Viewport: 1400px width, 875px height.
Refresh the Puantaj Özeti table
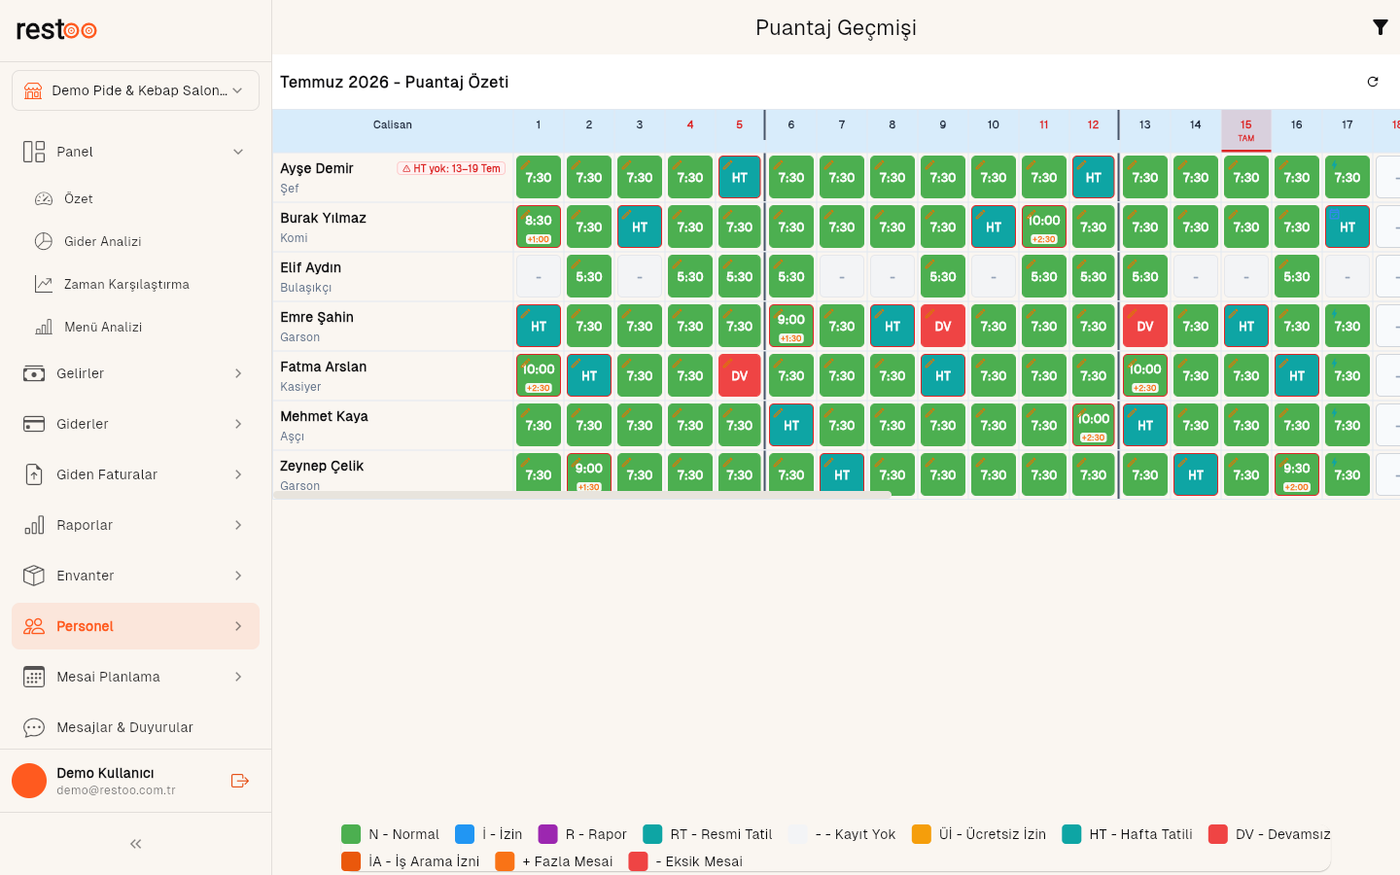[1372, 82]
